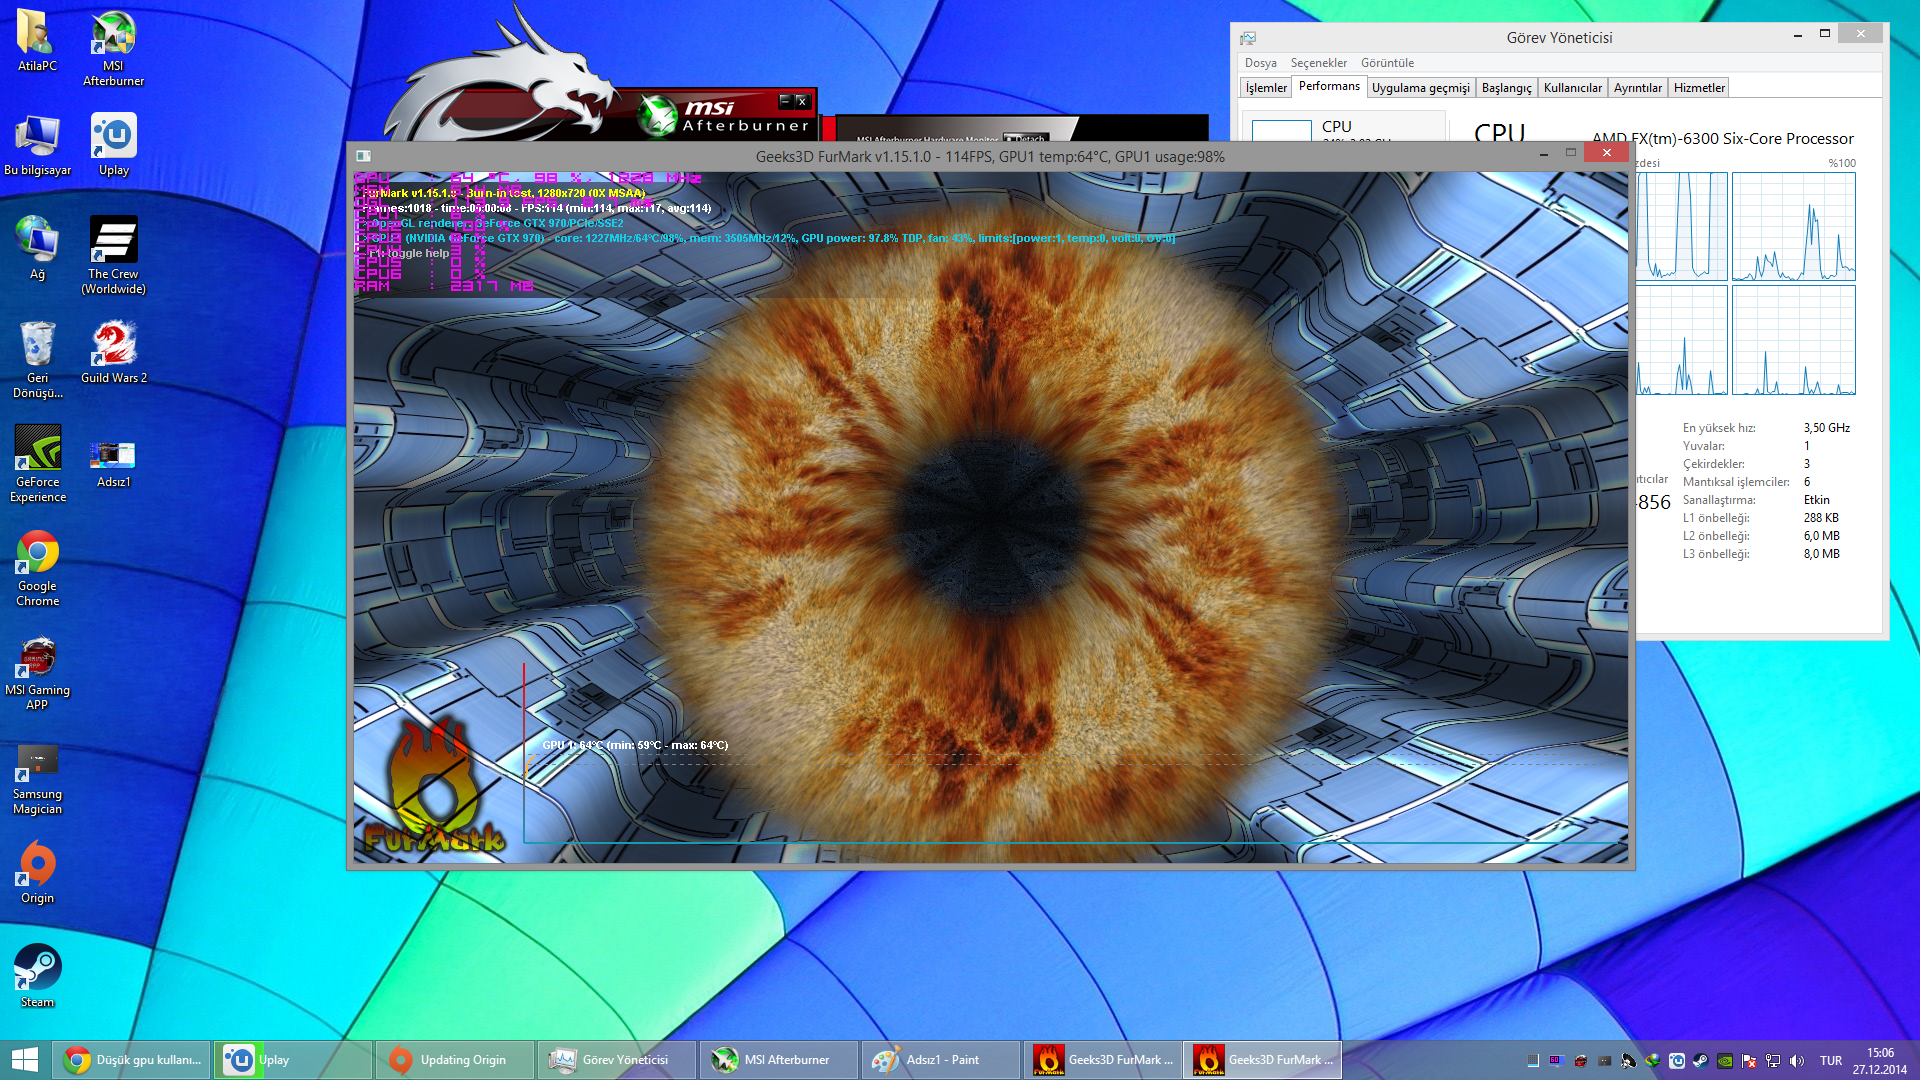
Task: Click Steam icon in system tray
Action: coord(1701,1061)
